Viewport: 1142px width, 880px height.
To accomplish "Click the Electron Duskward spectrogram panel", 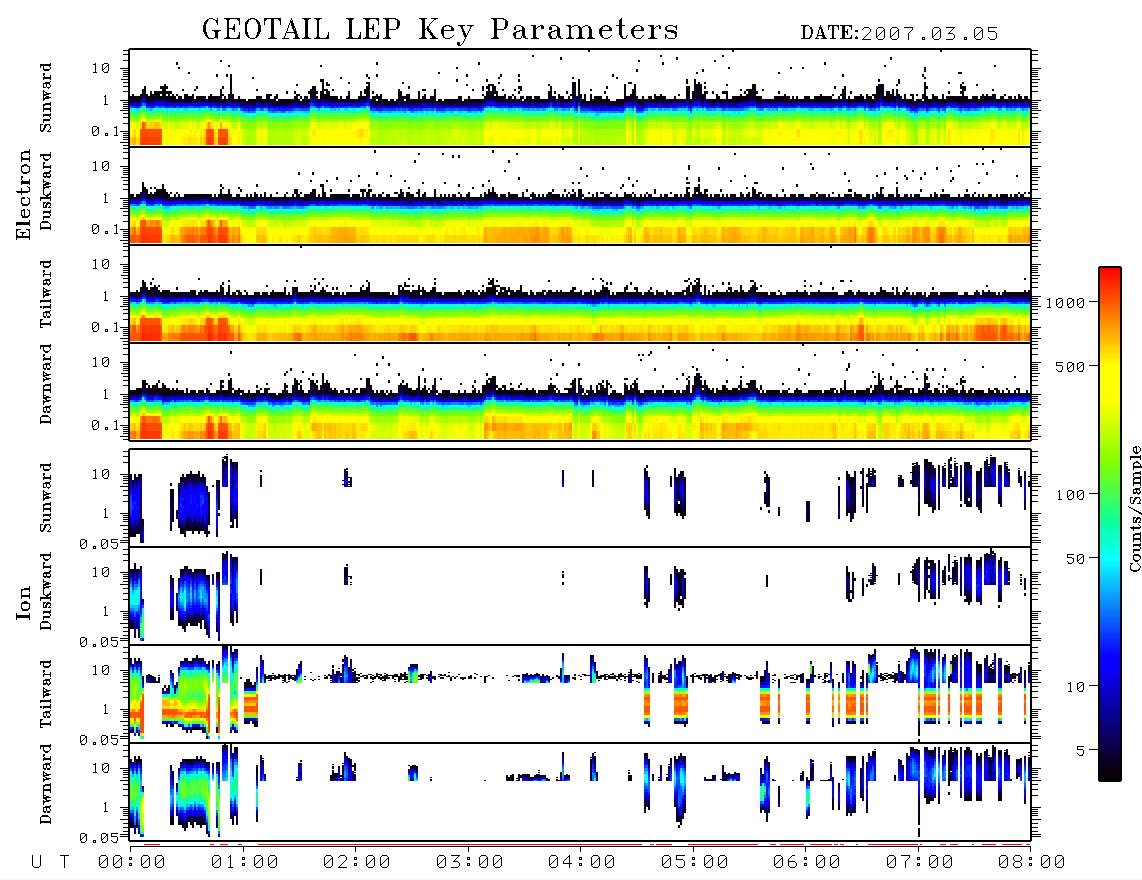I will point(580,195).
